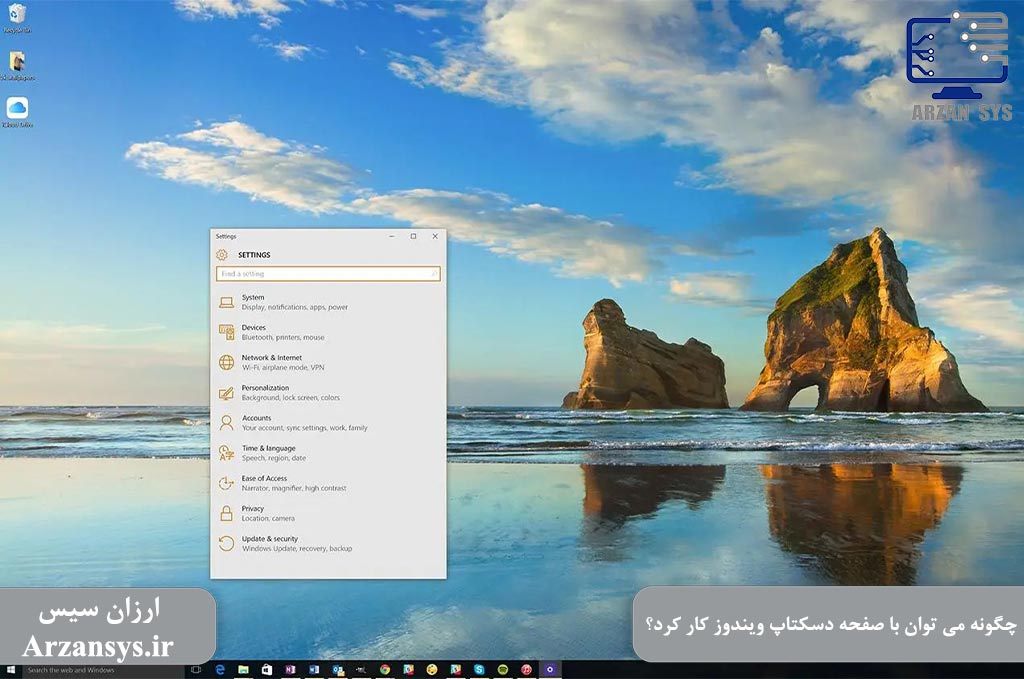Open the Privacy lock icon
The height and width of the screenshot is (679, 1024).
coord(227,513)
